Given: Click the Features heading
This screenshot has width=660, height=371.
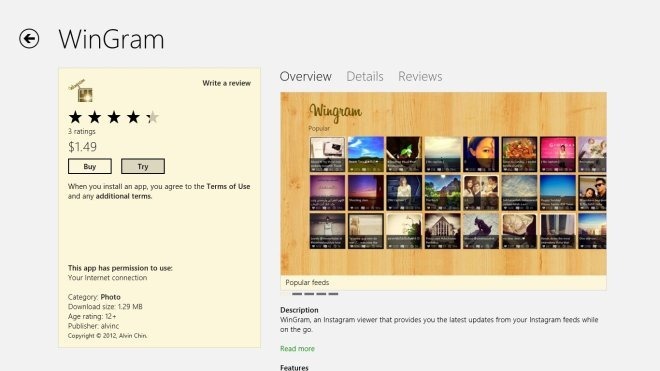Looking at the screenshot, I should [294, 368].
